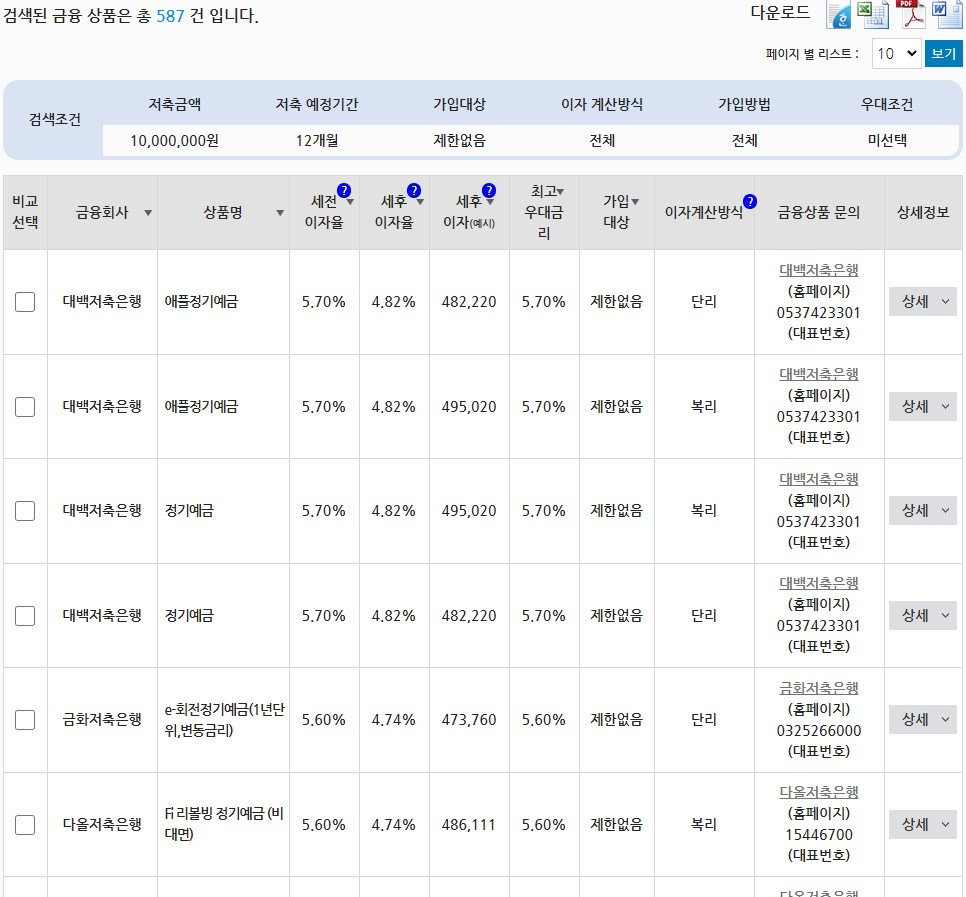Click the 473,760 after-tax interest value
Viewport: 966px width, 897px height.
point(469,720)
